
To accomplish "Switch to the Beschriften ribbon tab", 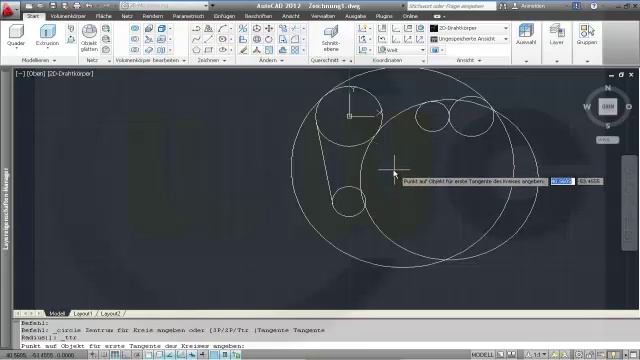I will click(258, 16).
